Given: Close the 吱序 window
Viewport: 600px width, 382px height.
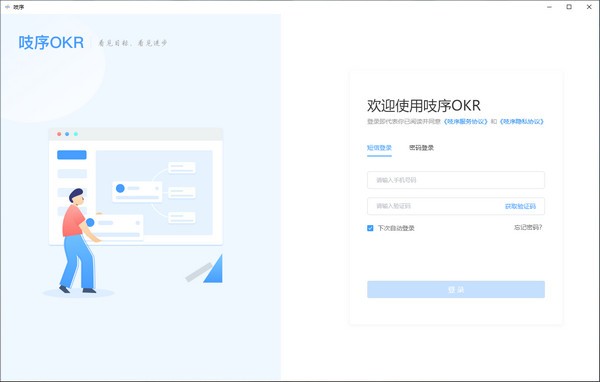Looking at the screenshot, I should [589, 7].
